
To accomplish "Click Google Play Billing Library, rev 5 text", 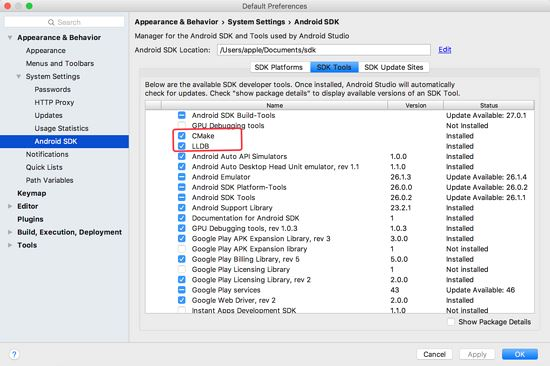I will 246,259.
